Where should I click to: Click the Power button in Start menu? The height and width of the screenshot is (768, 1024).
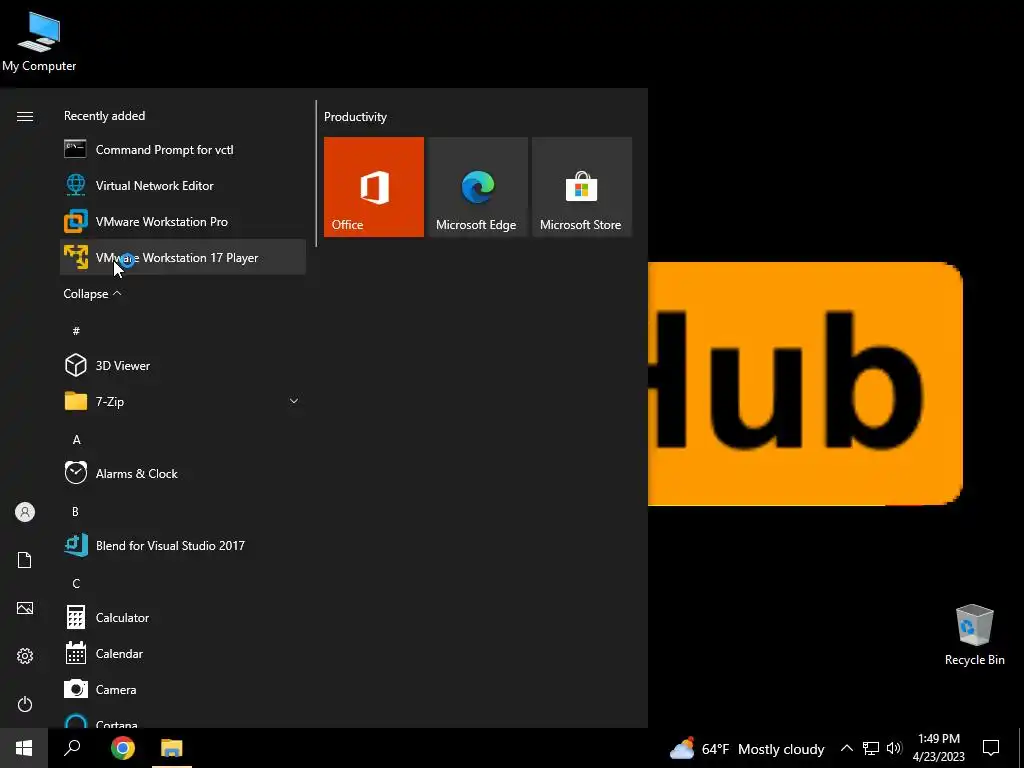25,704
